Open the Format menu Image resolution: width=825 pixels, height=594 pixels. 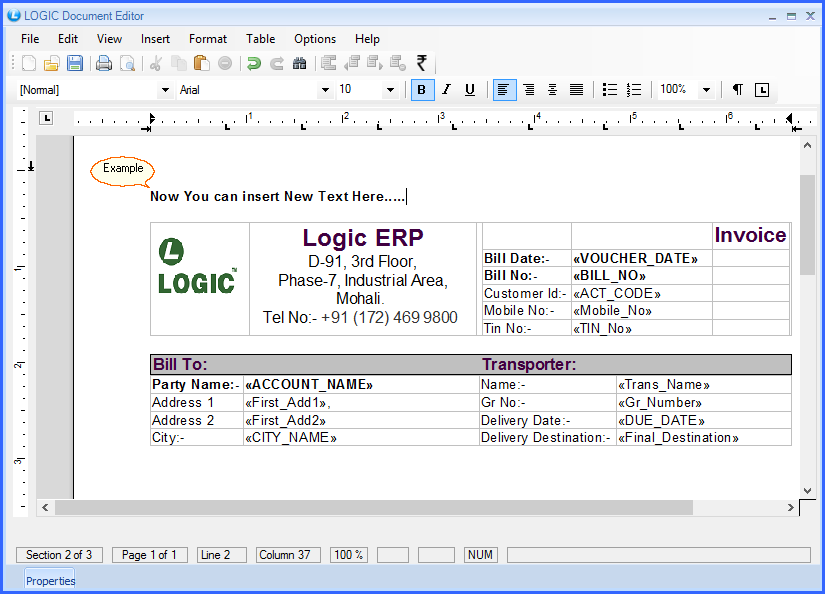208,39
